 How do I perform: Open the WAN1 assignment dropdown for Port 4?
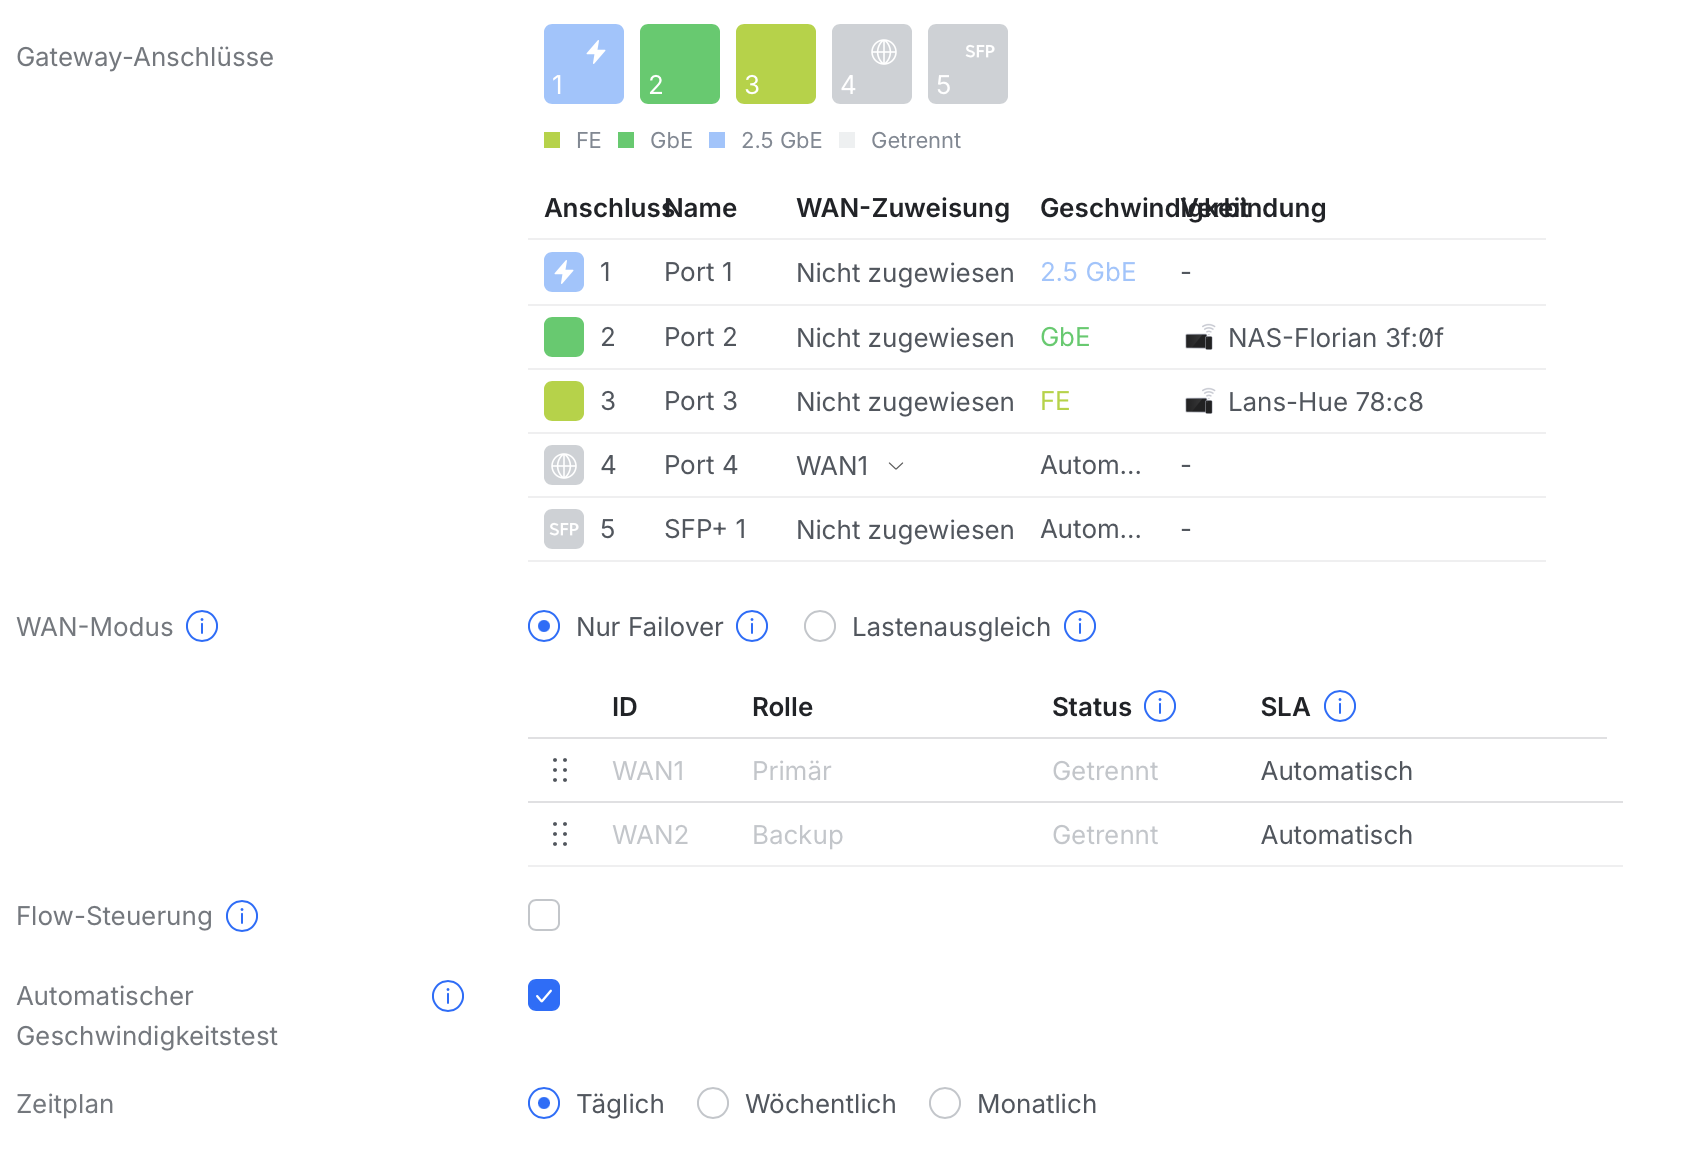851,466
